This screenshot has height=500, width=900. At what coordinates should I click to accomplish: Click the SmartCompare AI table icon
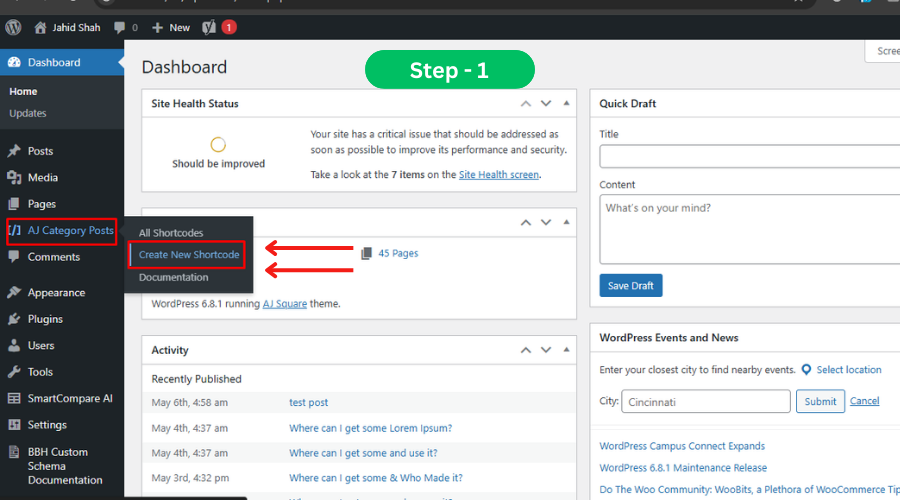(14, 398)
